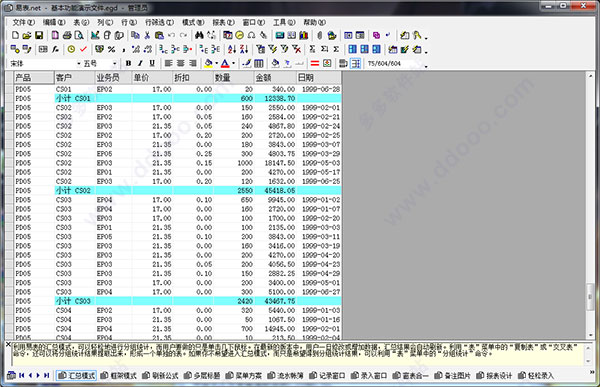This screenshot has width=600, height=387.
Task: Open Print Preview with the magnifier page icon
Action: click(79, 35)
